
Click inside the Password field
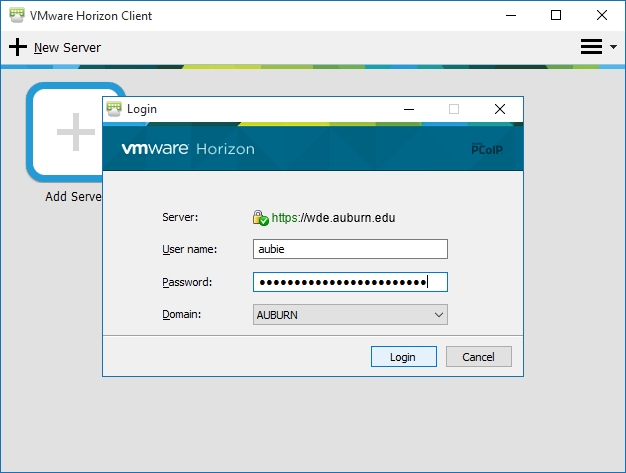pos(350,282)
